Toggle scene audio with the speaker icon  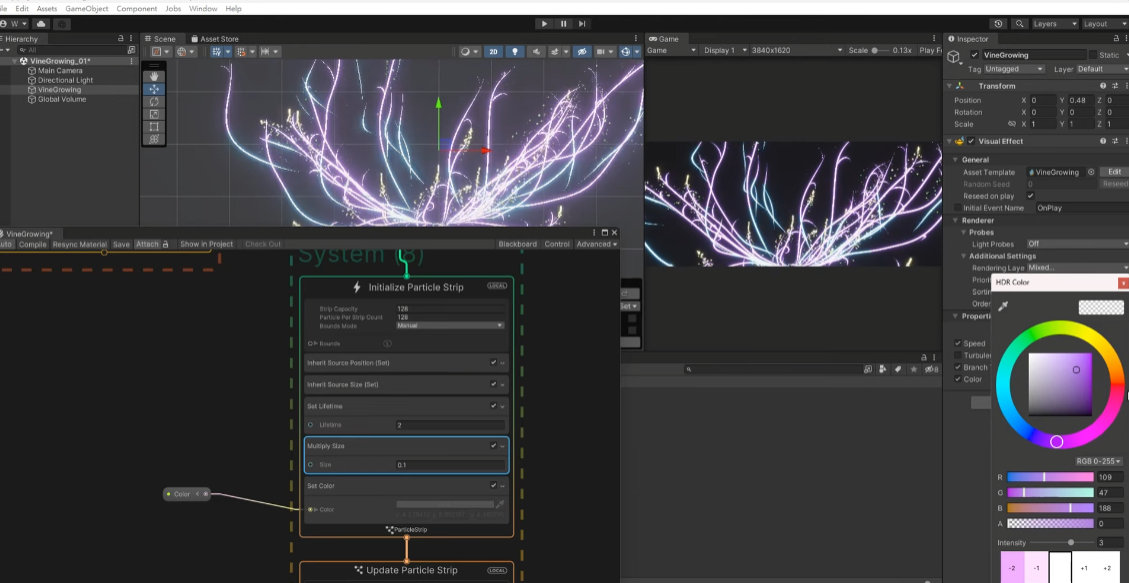(x=536, y=51)
